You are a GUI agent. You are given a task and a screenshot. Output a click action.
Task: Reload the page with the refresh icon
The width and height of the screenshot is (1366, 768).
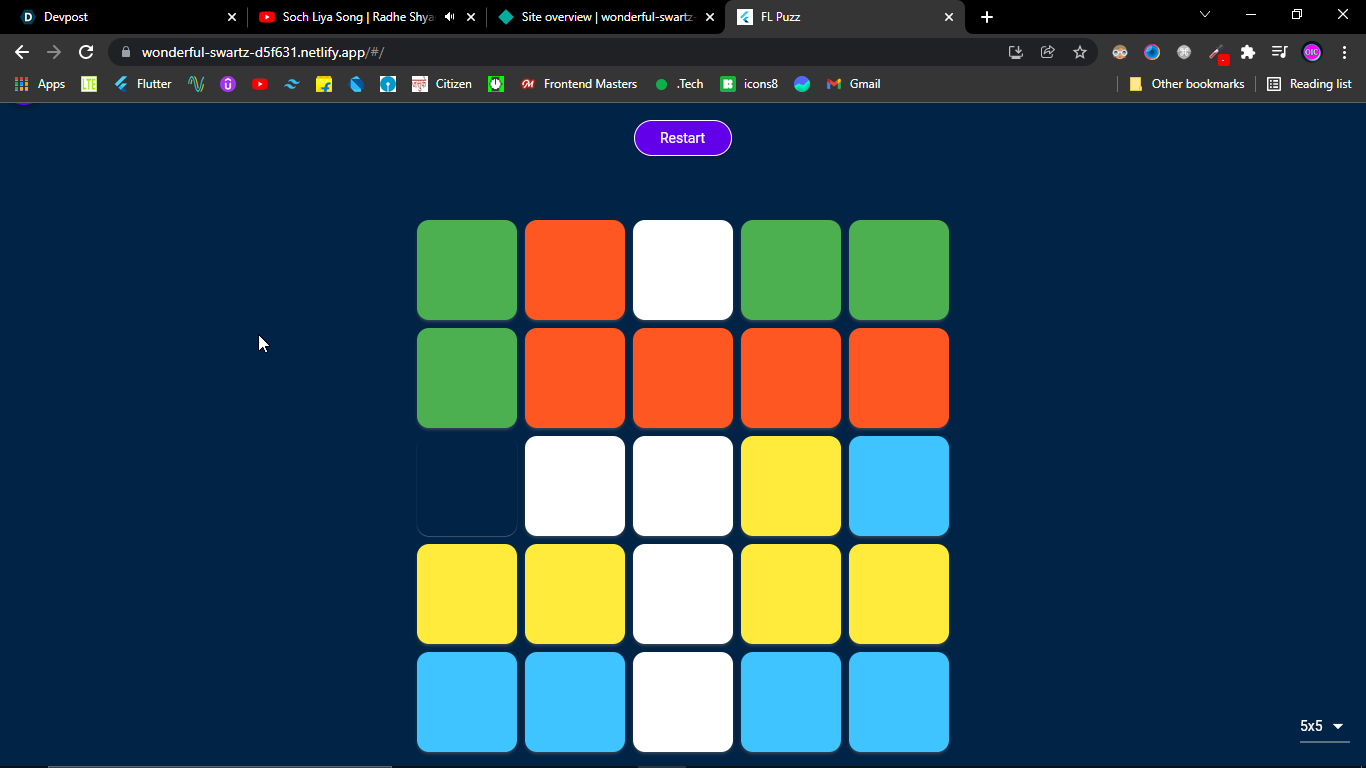point(86,52)
